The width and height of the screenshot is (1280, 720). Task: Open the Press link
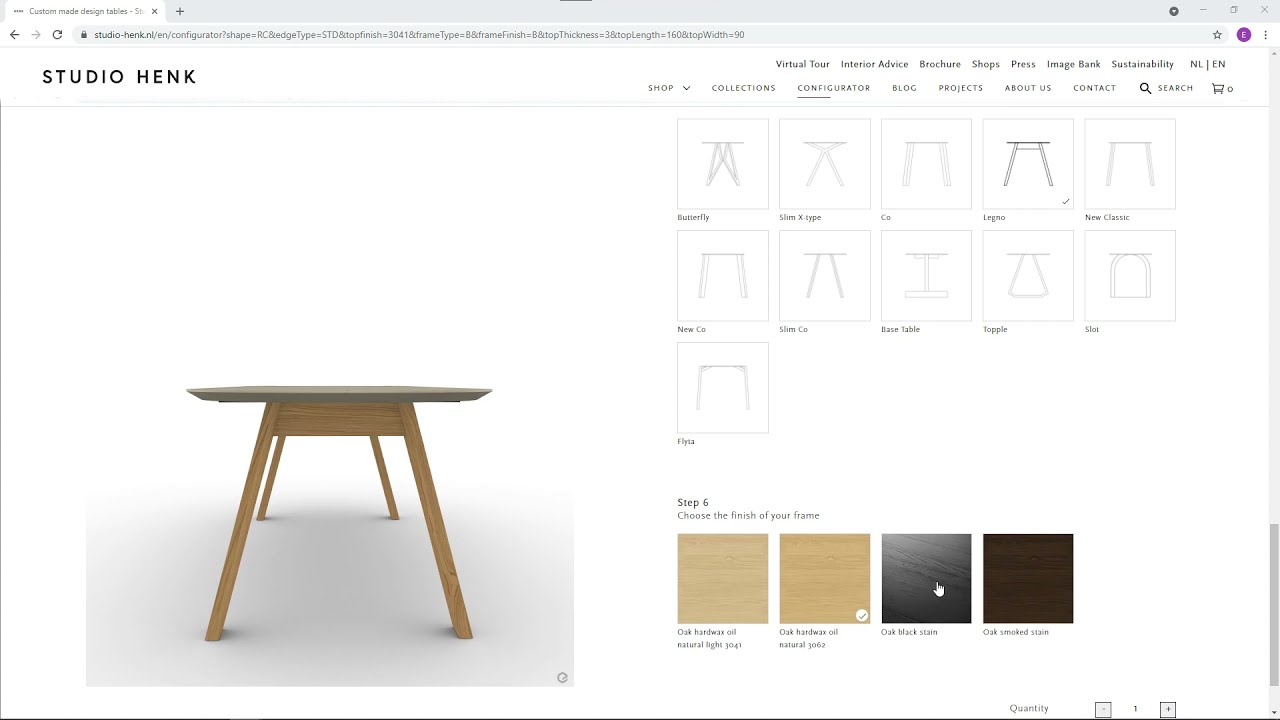click(1023, 64)
